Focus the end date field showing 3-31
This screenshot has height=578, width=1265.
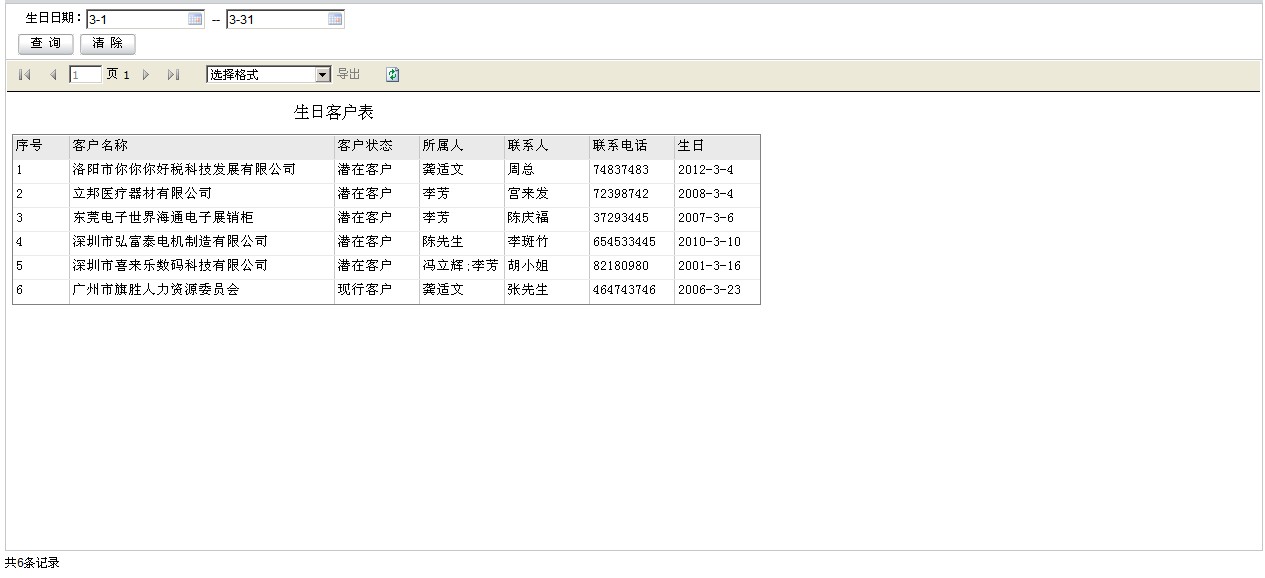(x=276, y=19)
